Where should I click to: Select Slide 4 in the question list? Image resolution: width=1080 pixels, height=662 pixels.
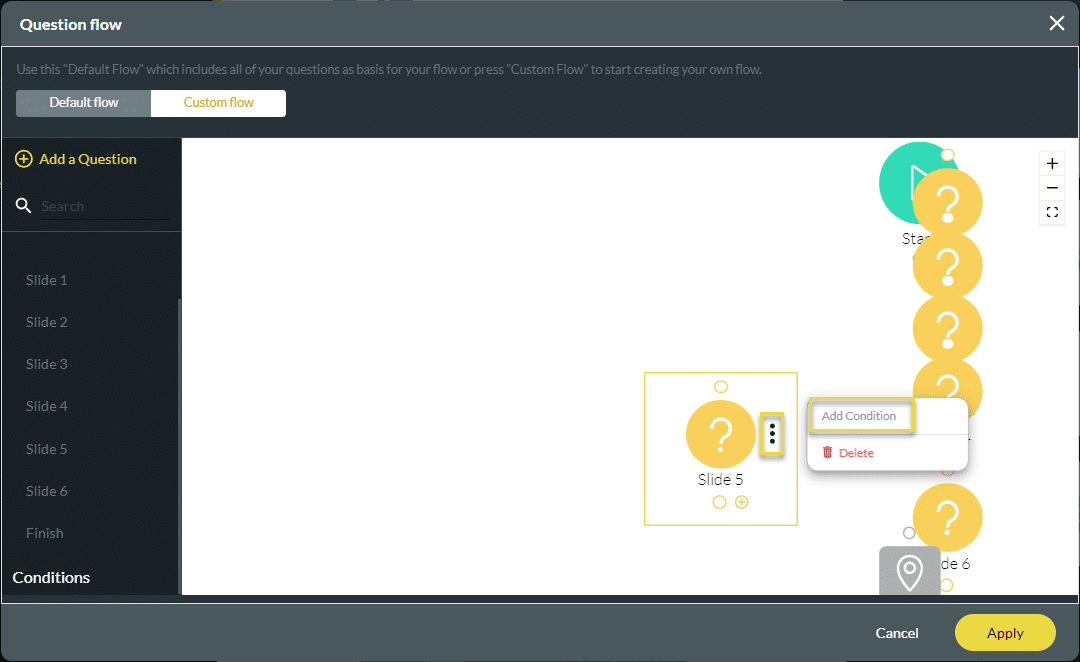(47, 406)
